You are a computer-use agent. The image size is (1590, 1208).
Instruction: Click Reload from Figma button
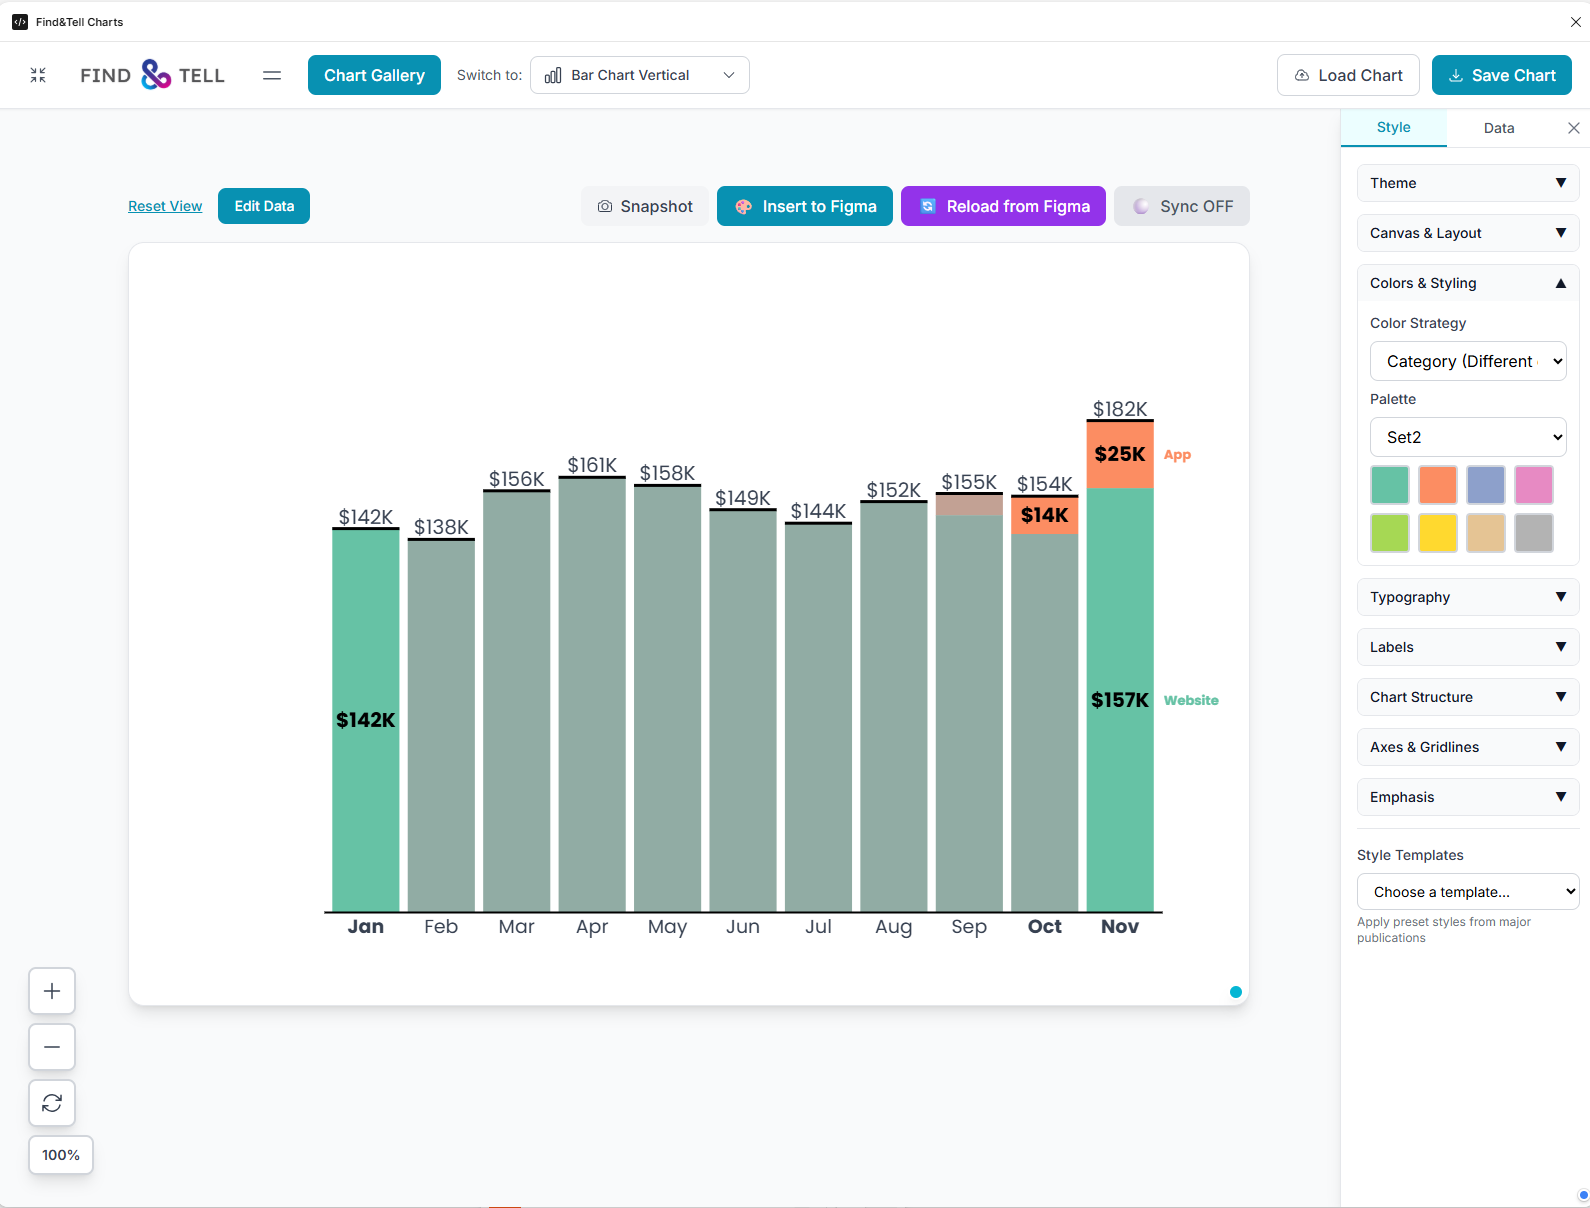pyautogui.click(x=1003, y=206)
